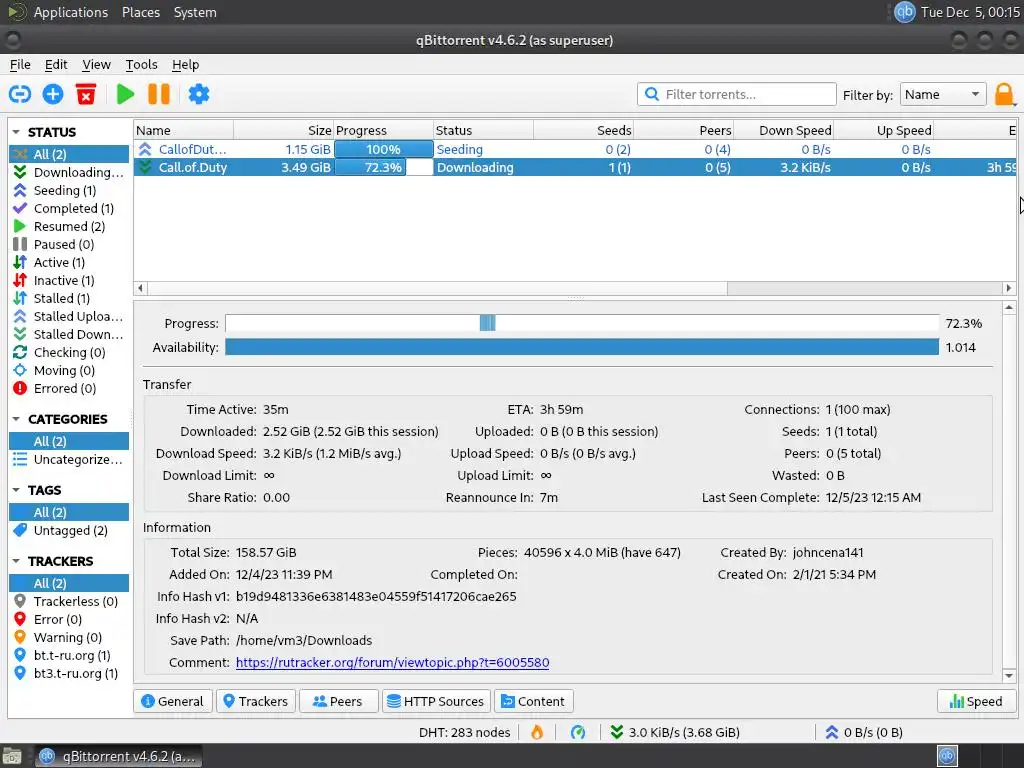Select the Call.of.Duty downloading torrent row

(575, 167)
